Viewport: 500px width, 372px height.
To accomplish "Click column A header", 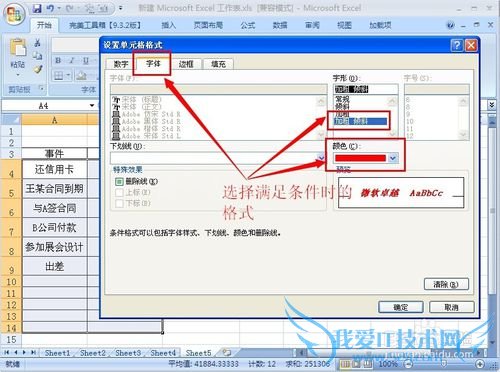I will [x=54, y=120].
